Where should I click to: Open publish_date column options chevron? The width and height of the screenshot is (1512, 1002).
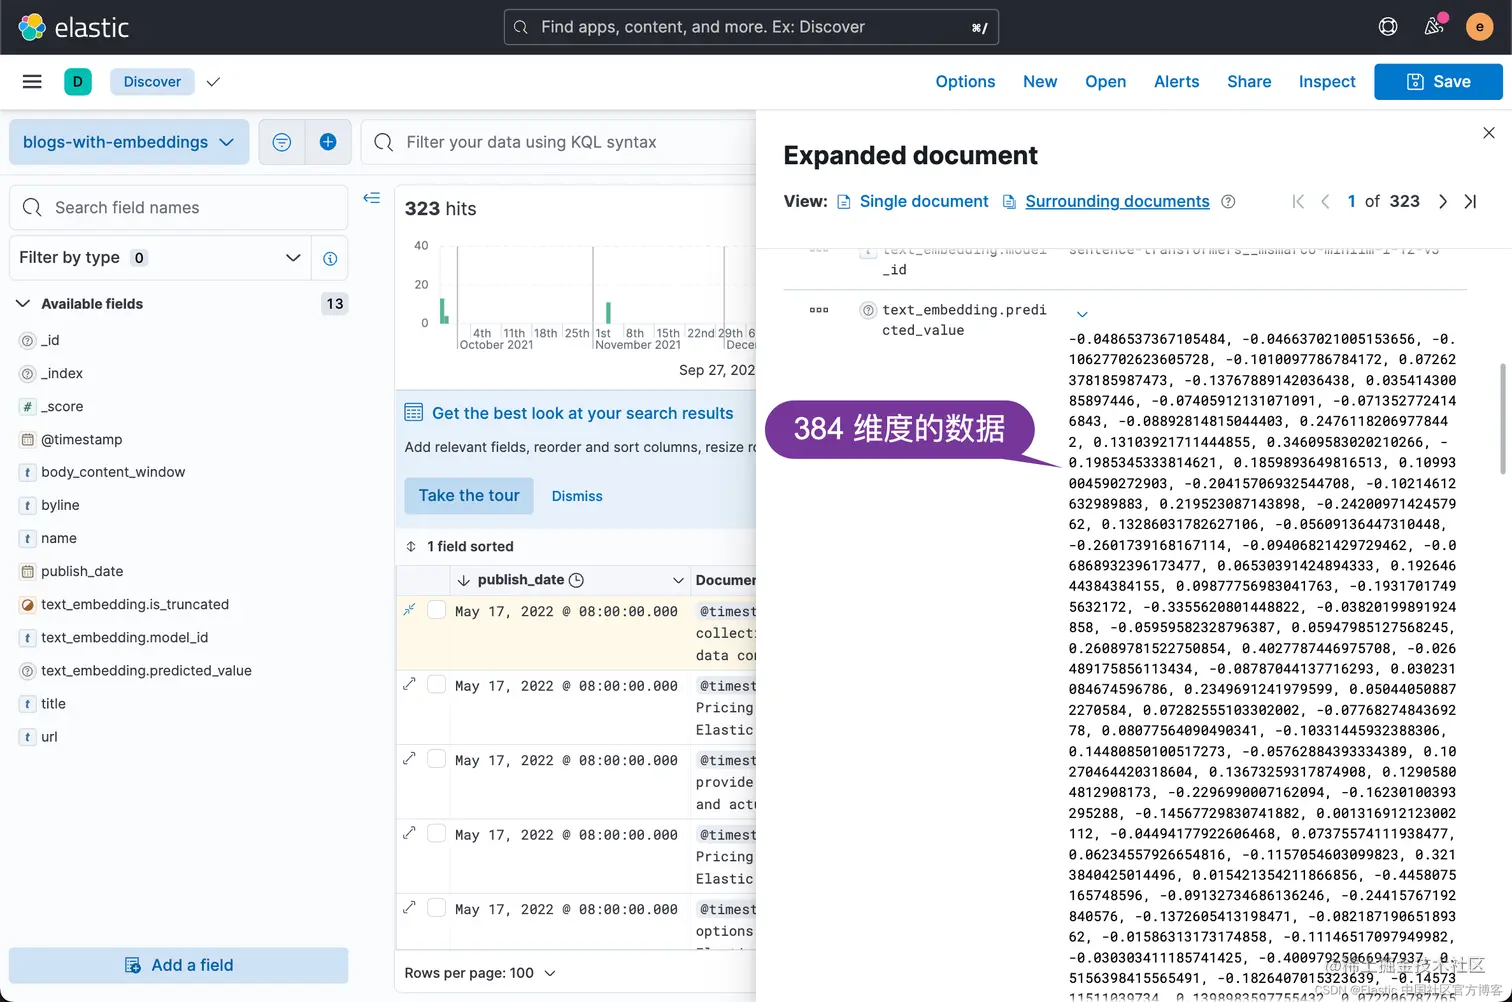click(x=678, y=580)
